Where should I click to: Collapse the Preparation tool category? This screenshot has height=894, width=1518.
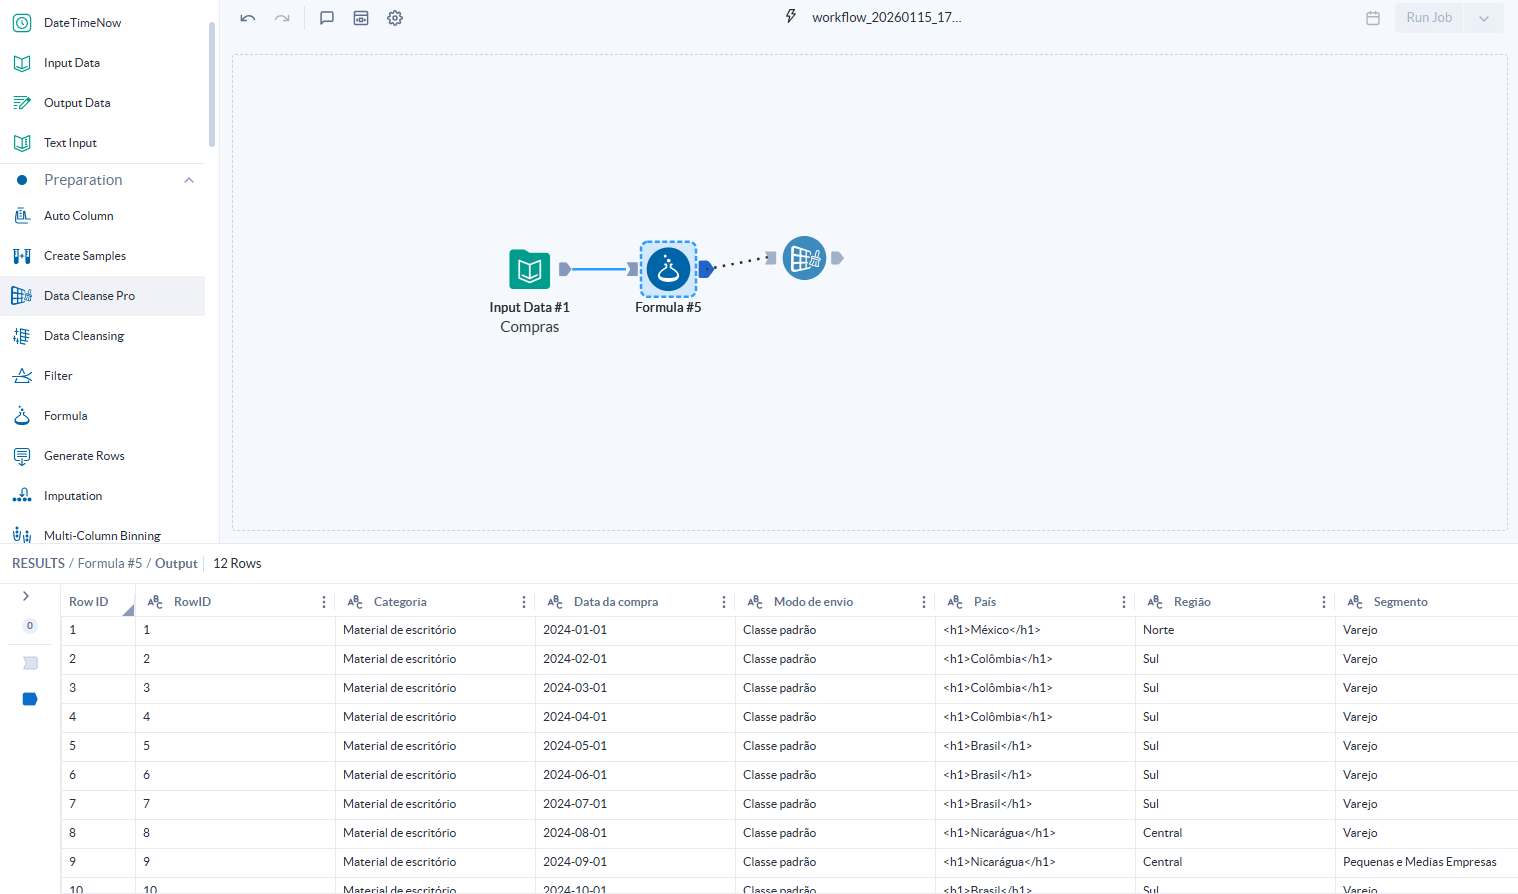pyautogui.click(x=189, y=180)
